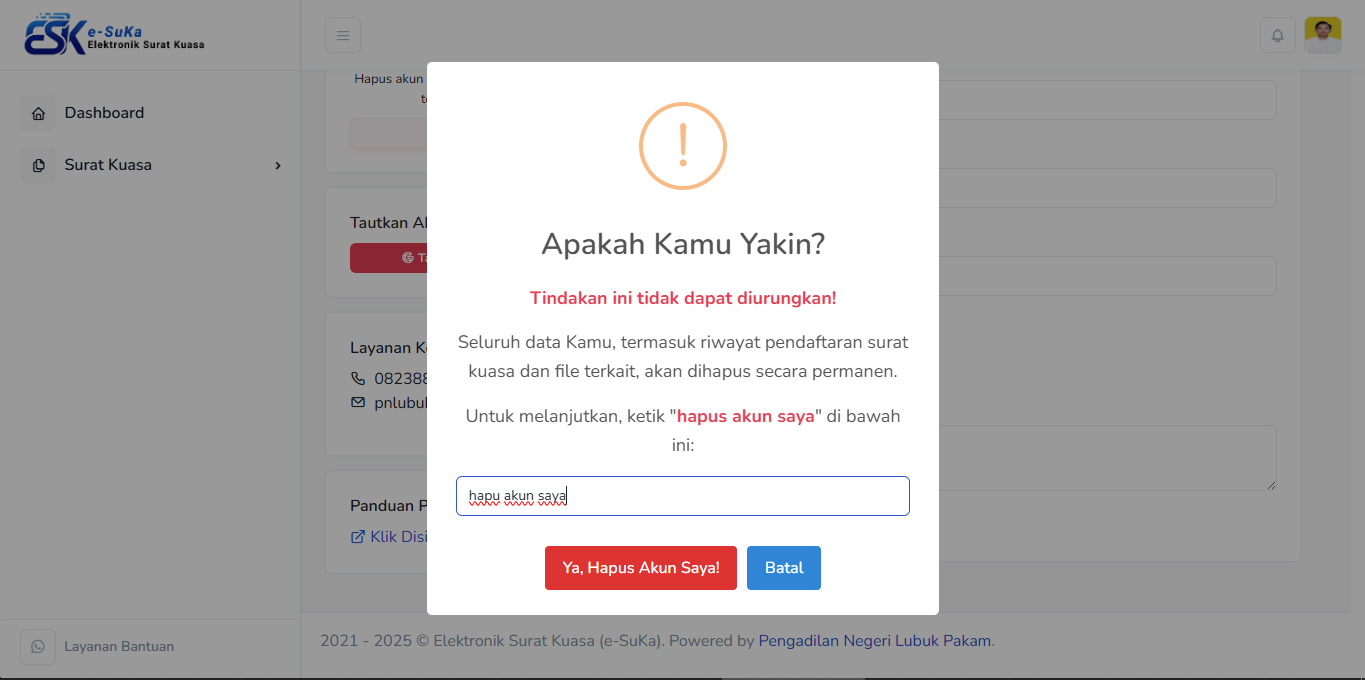
Task: Click the Dashboard home icon
Action: (x=39, y=114)
